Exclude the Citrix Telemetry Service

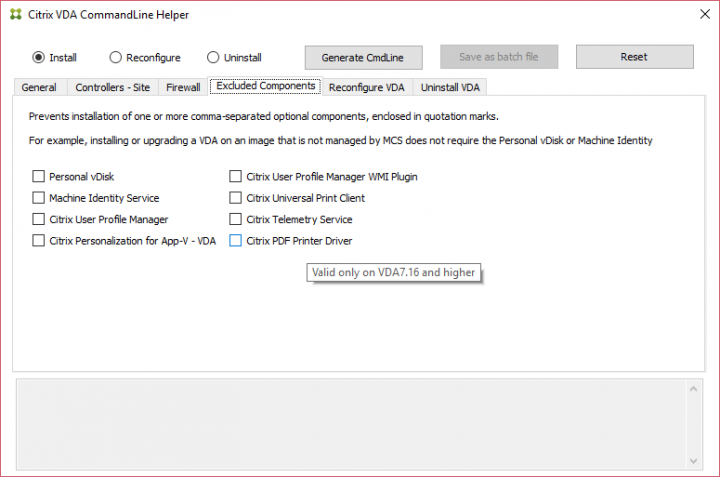click(236, 219)
